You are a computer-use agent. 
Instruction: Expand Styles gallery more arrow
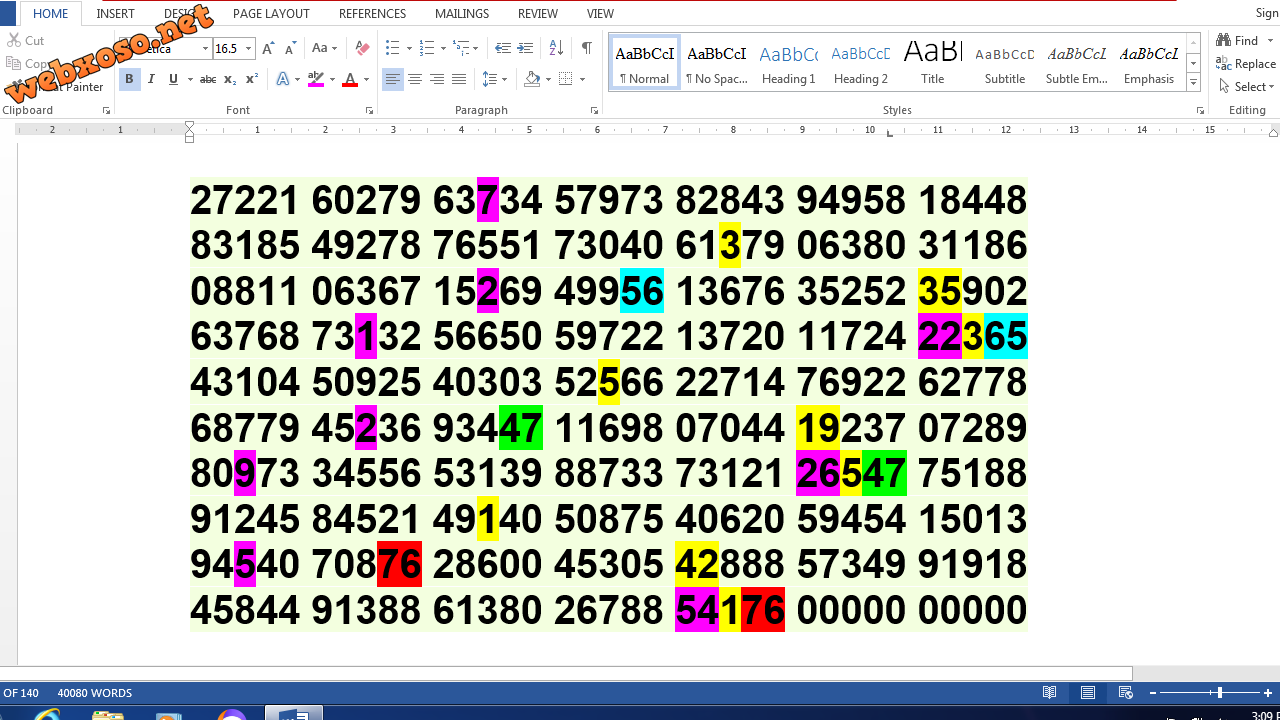pyautogui.click(x=1193, y=84)
